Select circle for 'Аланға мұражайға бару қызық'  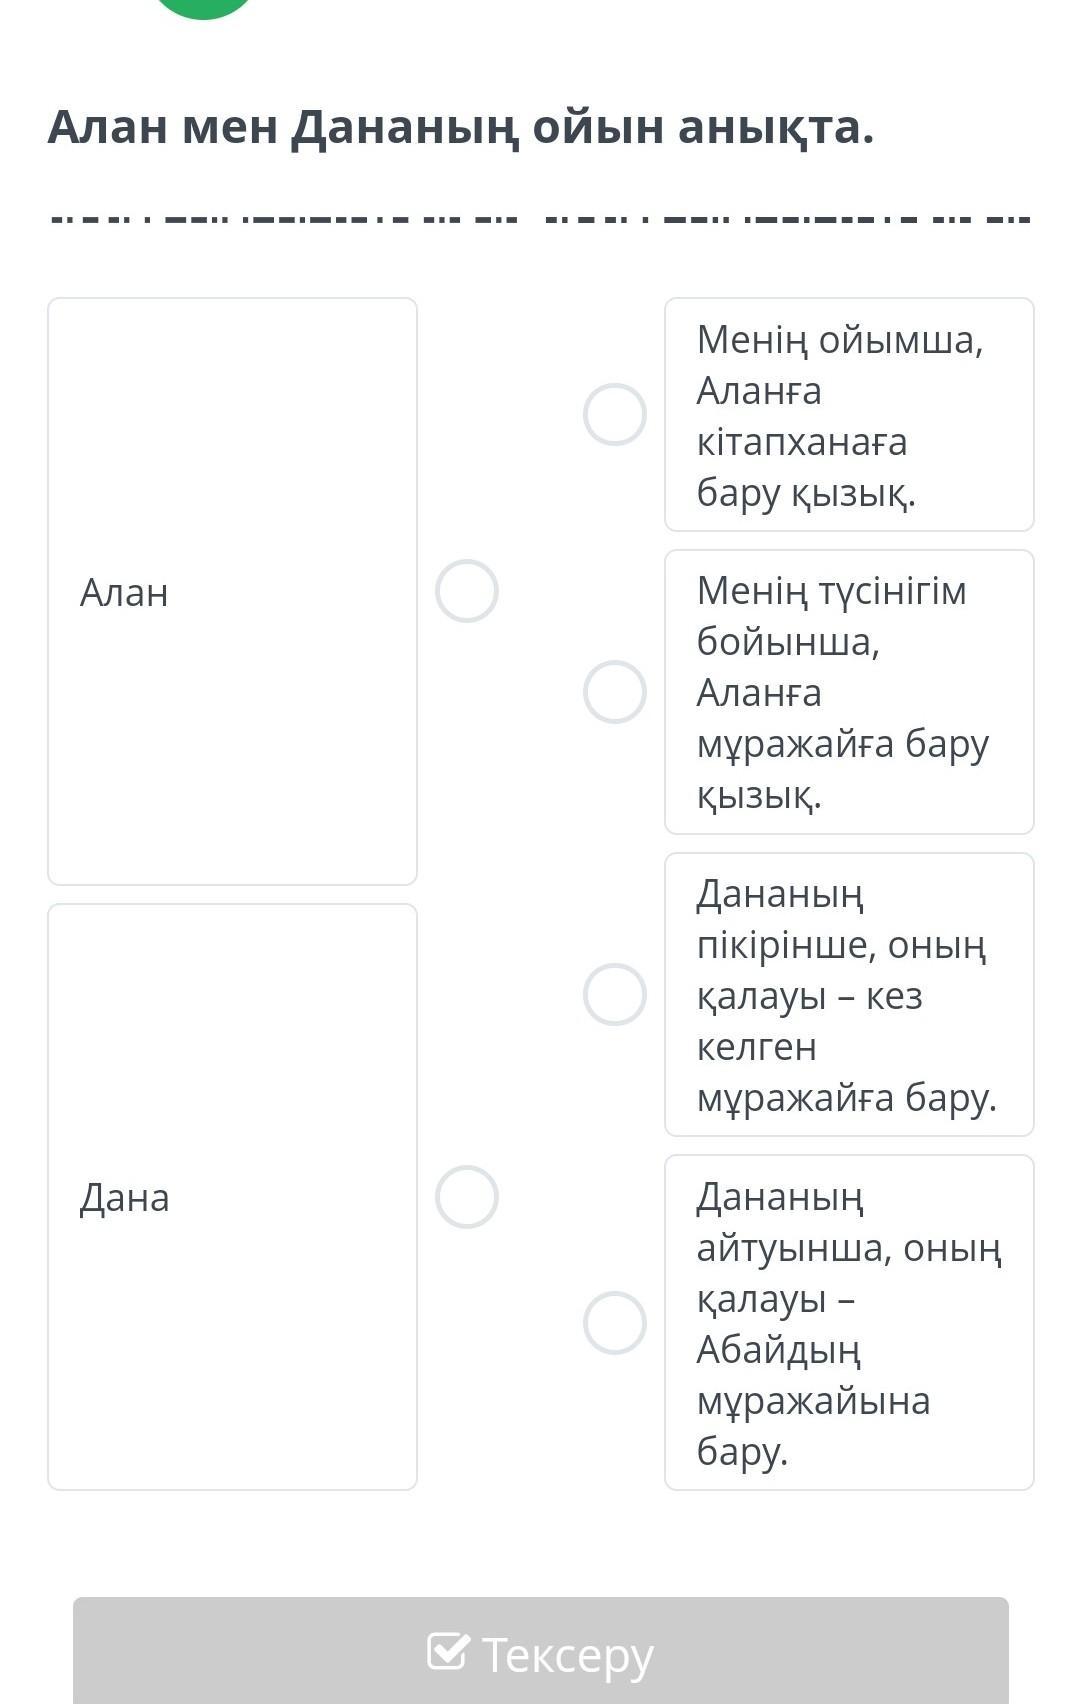[x=615, y=692]
